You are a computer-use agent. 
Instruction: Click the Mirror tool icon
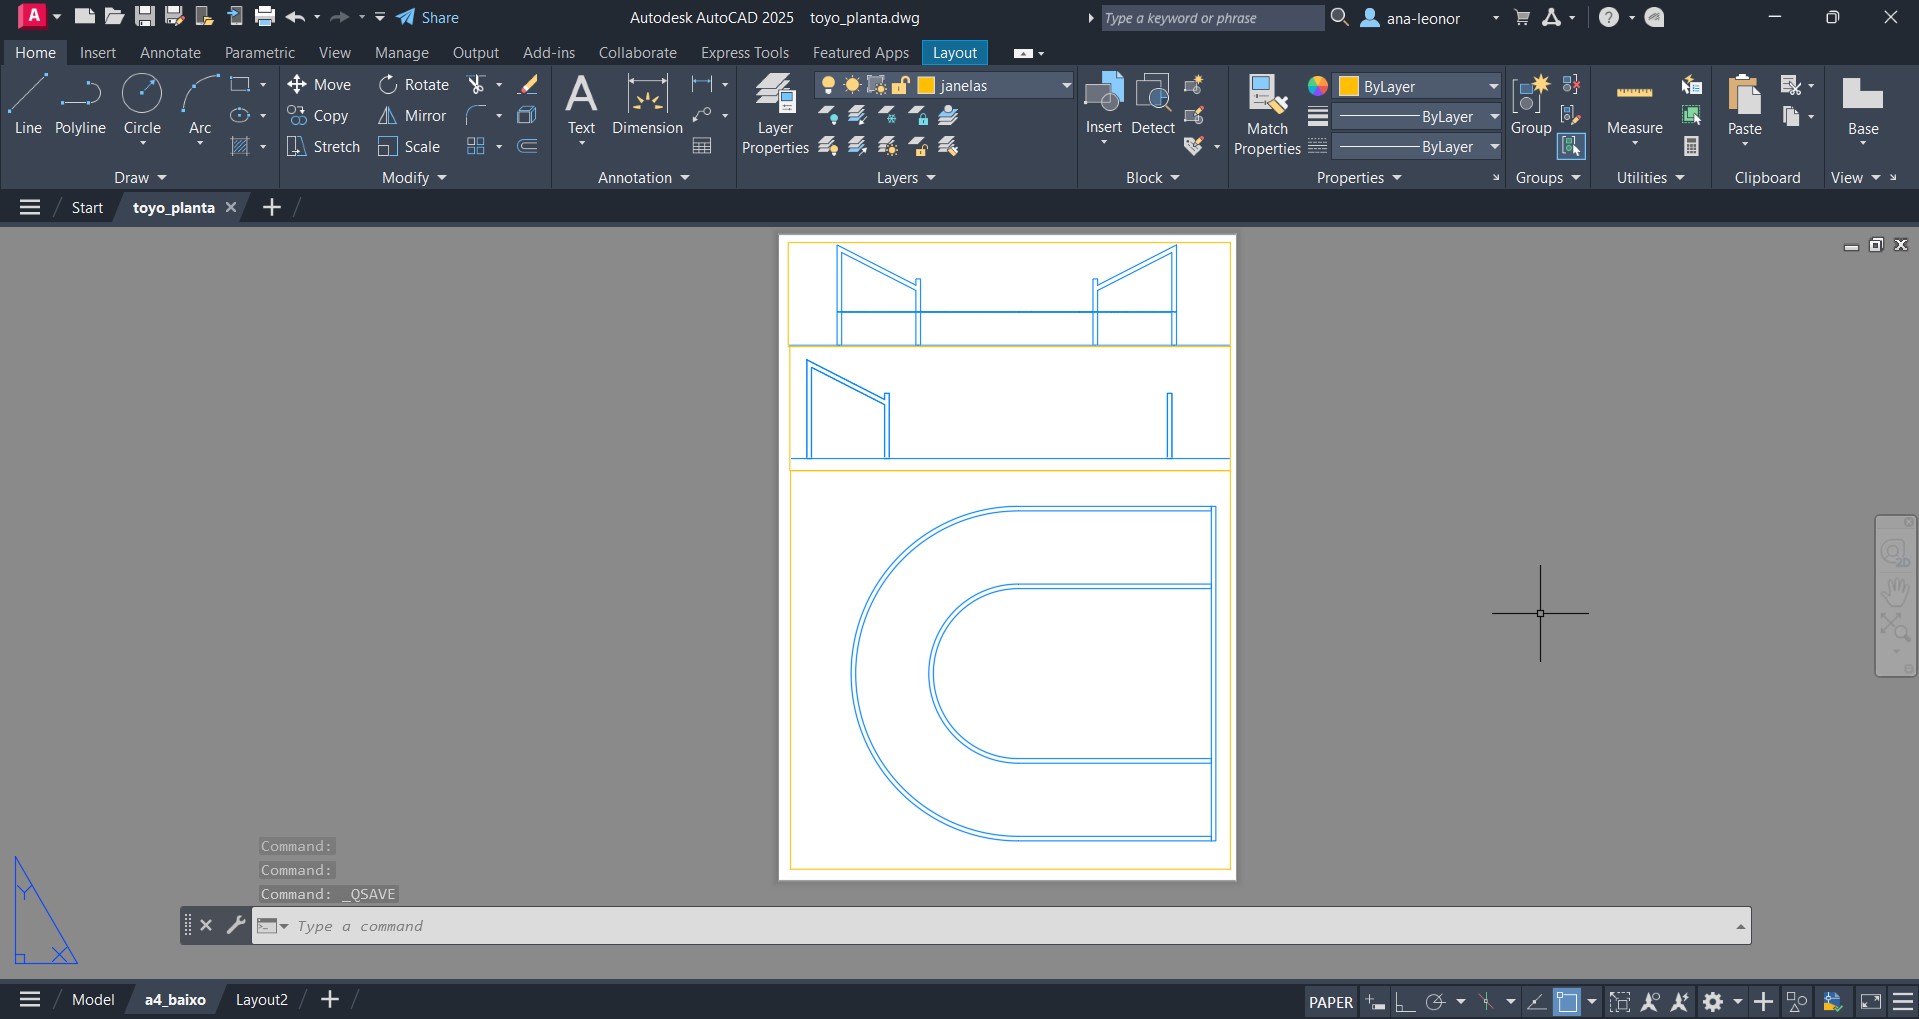click(x=388, y=116)
